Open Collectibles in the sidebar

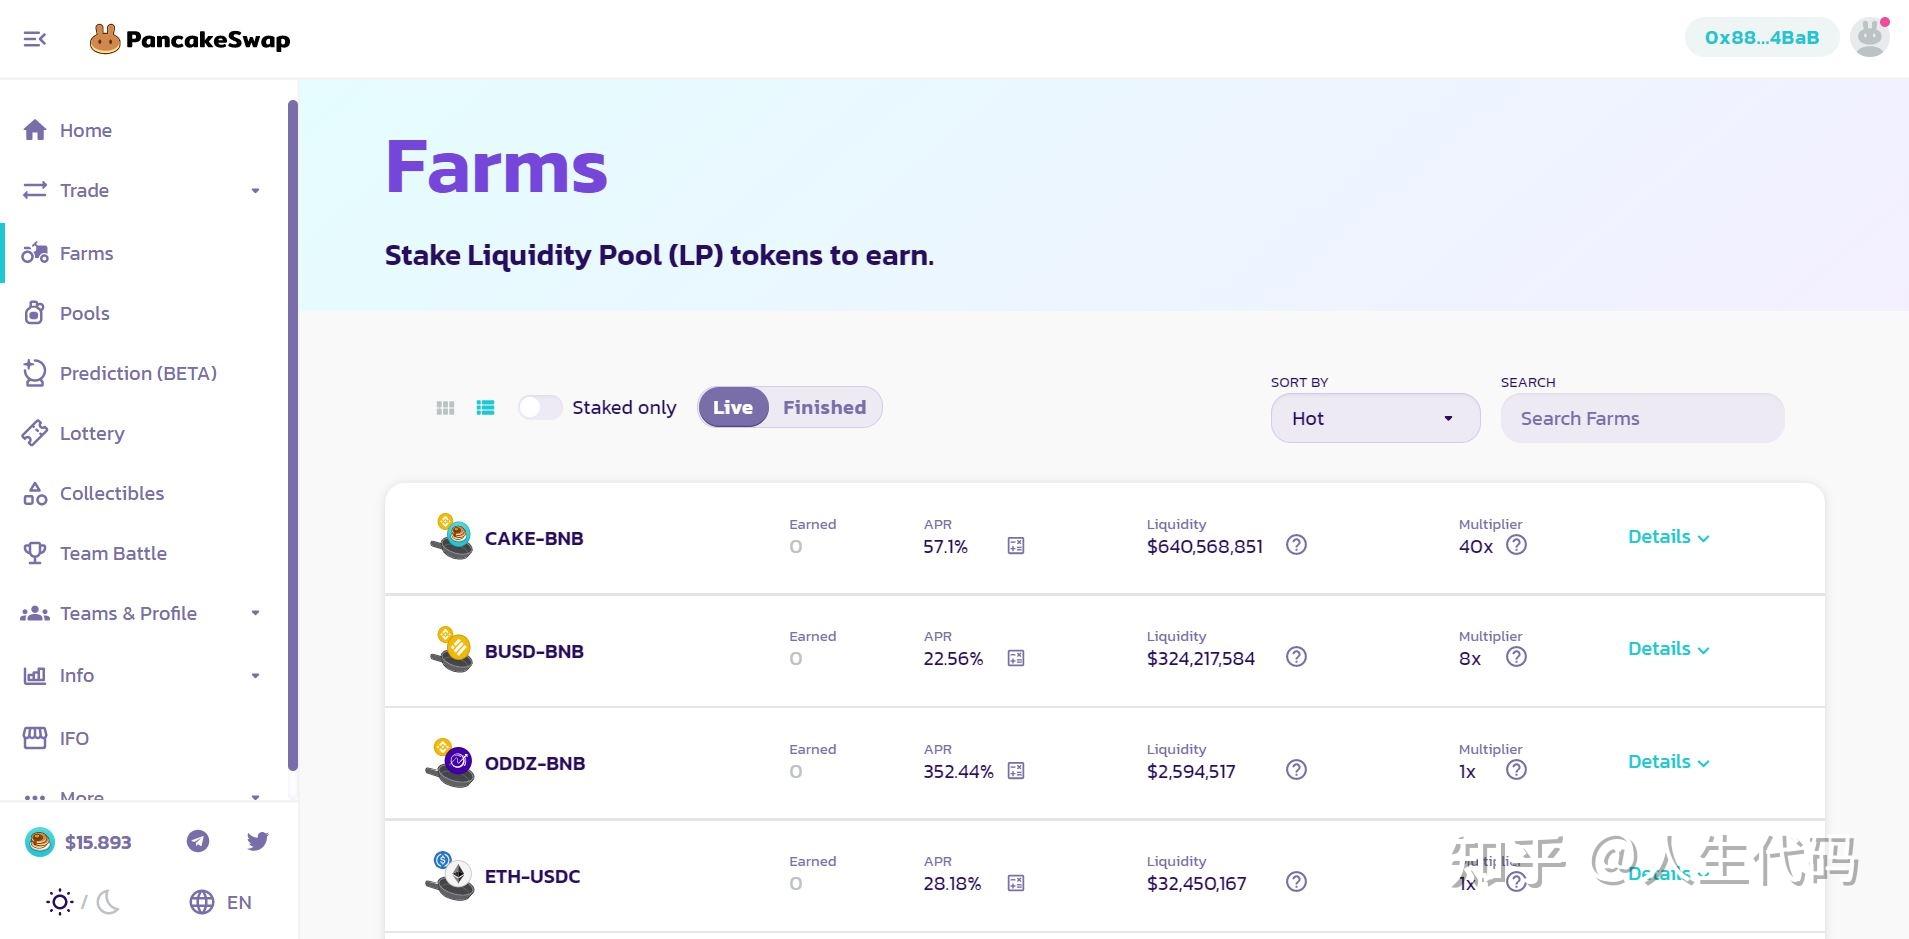coord(111,493)
